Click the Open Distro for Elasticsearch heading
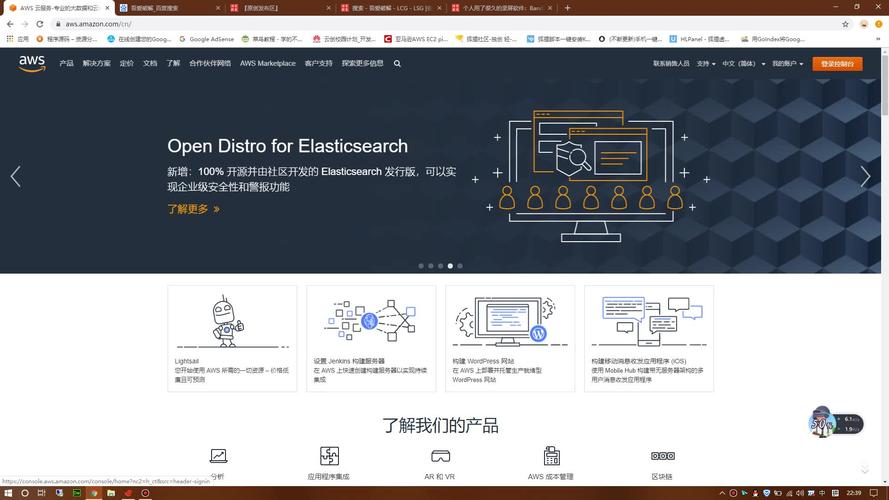889x500 pixels. (287, 146)
